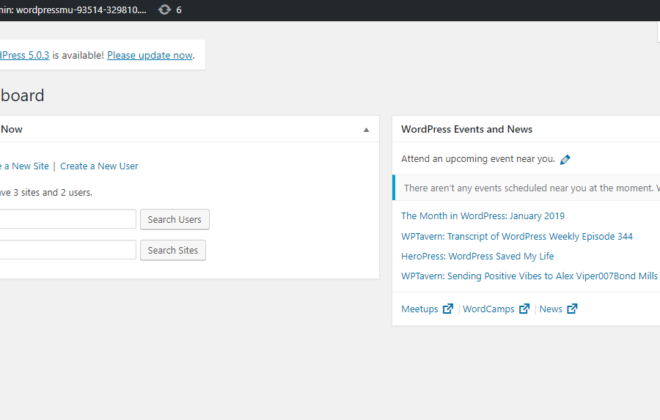
Task: Open the wordpressmu network admin menu item
Action: [x=73, y=10]
